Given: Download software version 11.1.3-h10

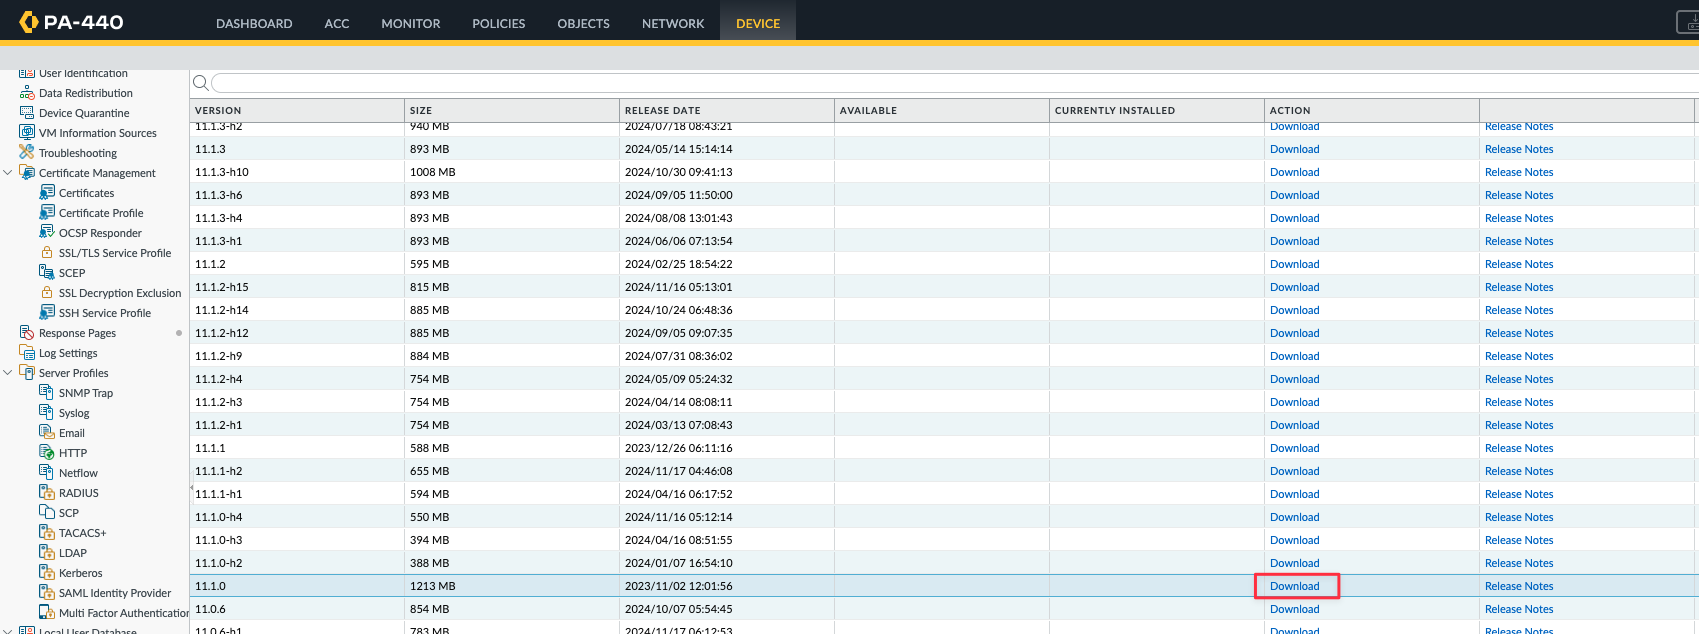Looking at the screenshot, I should [x=1295, y=172].
